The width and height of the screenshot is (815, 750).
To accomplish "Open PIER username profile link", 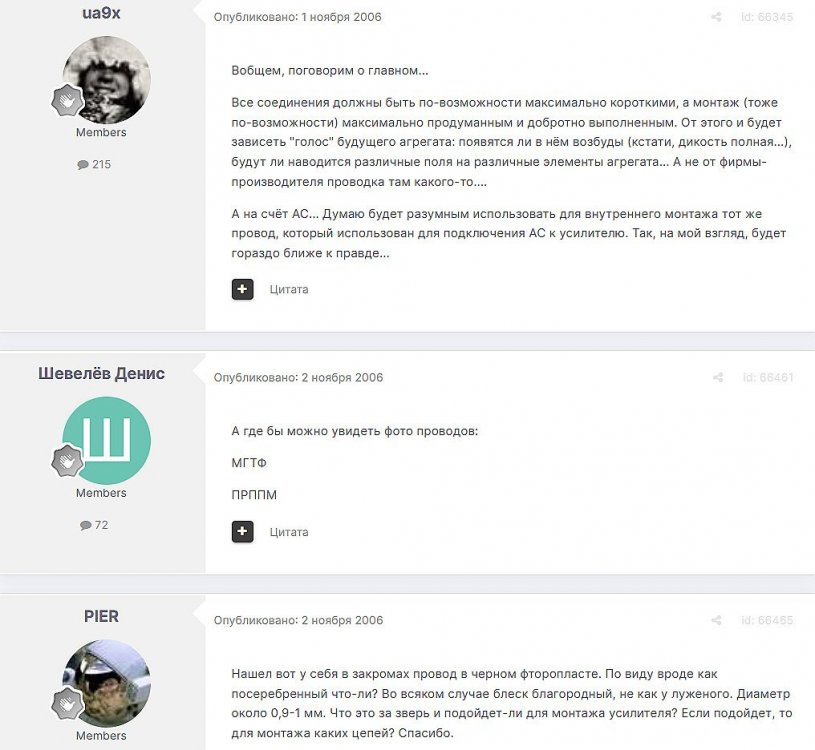I will [101, 616].
